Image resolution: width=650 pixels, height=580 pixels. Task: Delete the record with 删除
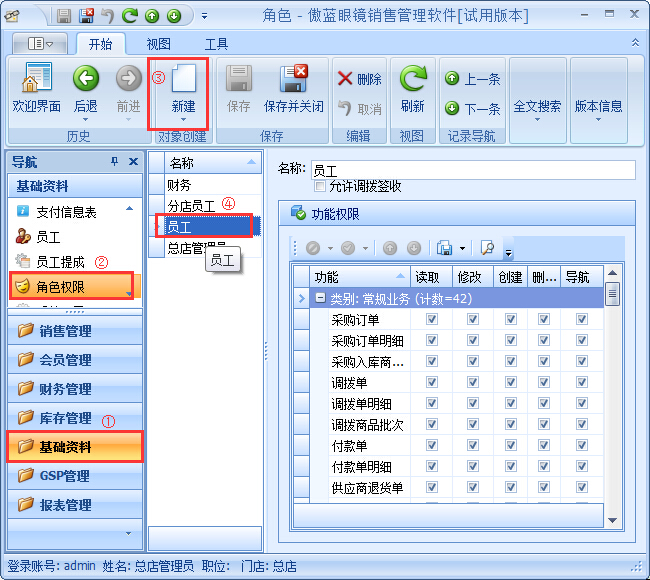click(x=359, y=78)
